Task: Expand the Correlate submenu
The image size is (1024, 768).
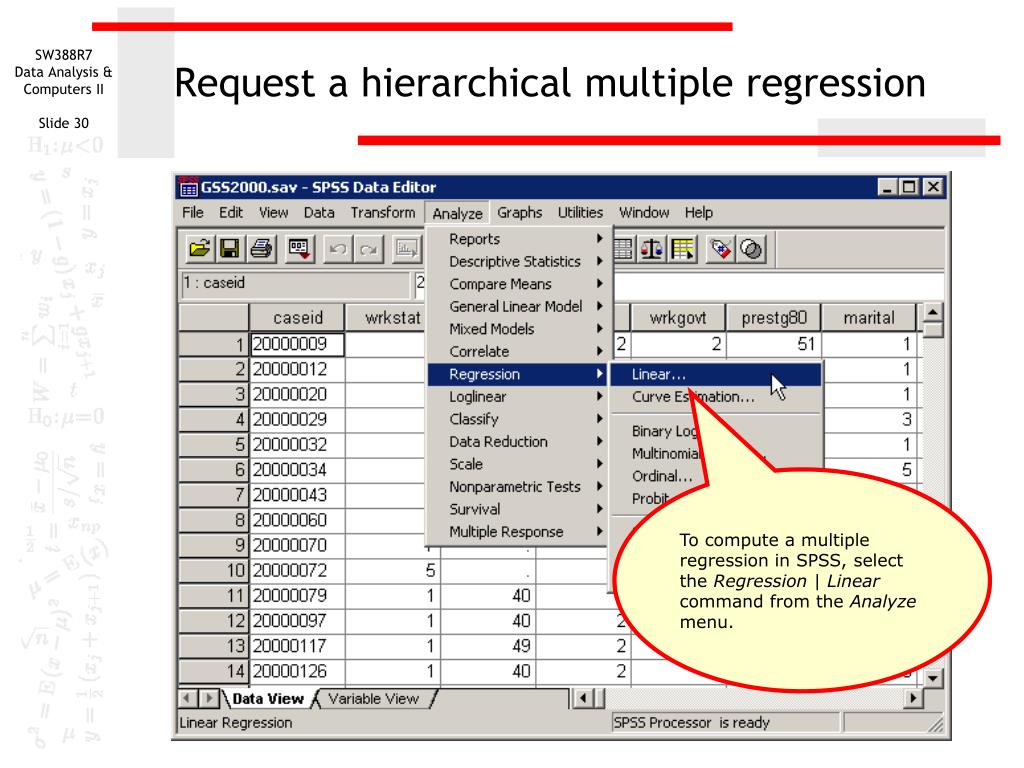Action: pyautogui.click(x=519, y=352)
